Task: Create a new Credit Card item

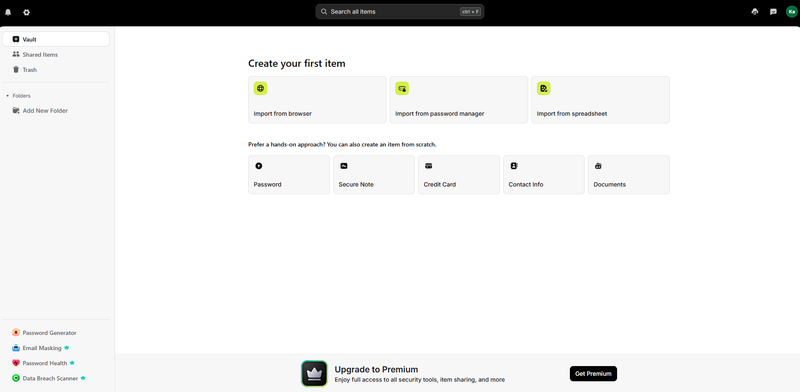Action: pos(459,175)
